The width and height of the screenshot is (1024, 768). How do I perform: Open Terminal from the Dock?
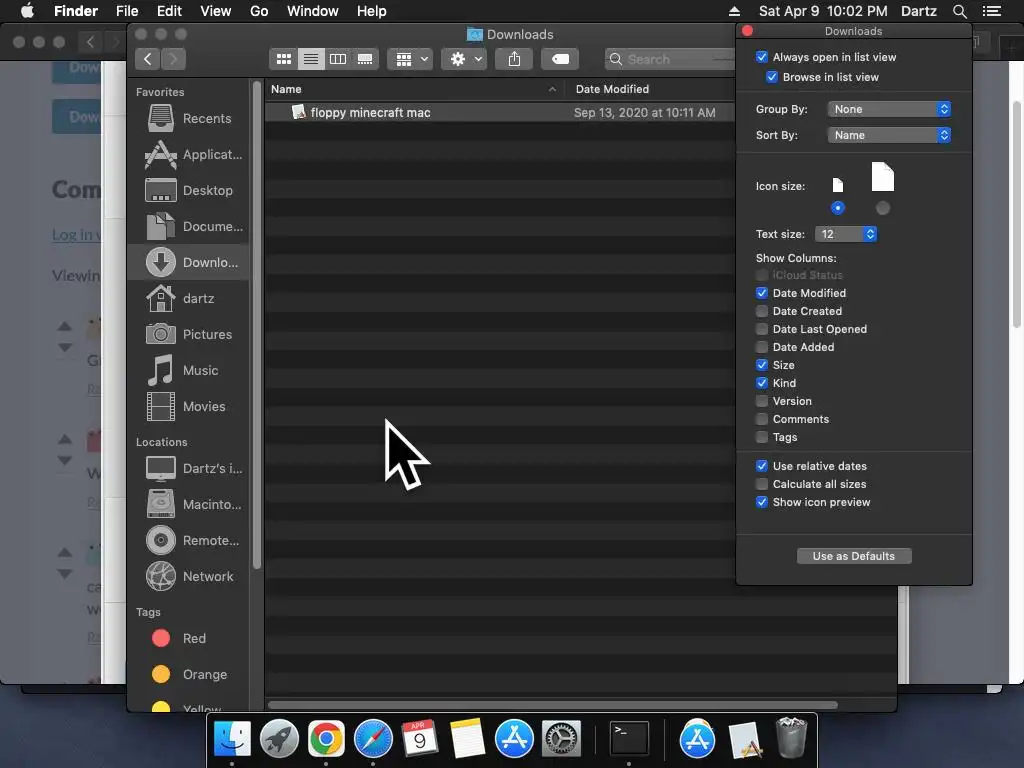click(x=629, y=739)
